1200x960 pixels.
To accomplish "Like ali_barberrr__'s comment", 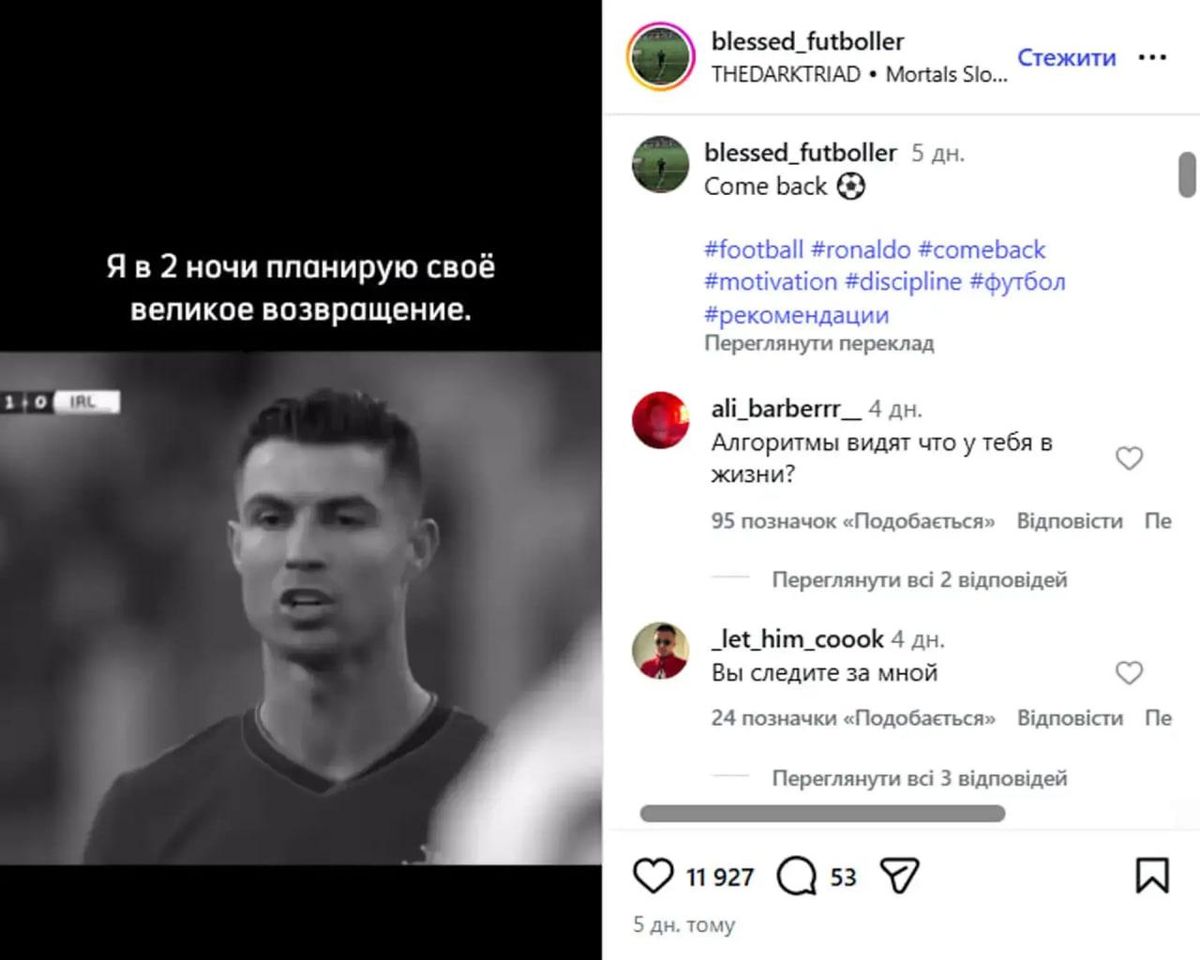I will point(1129,459).
